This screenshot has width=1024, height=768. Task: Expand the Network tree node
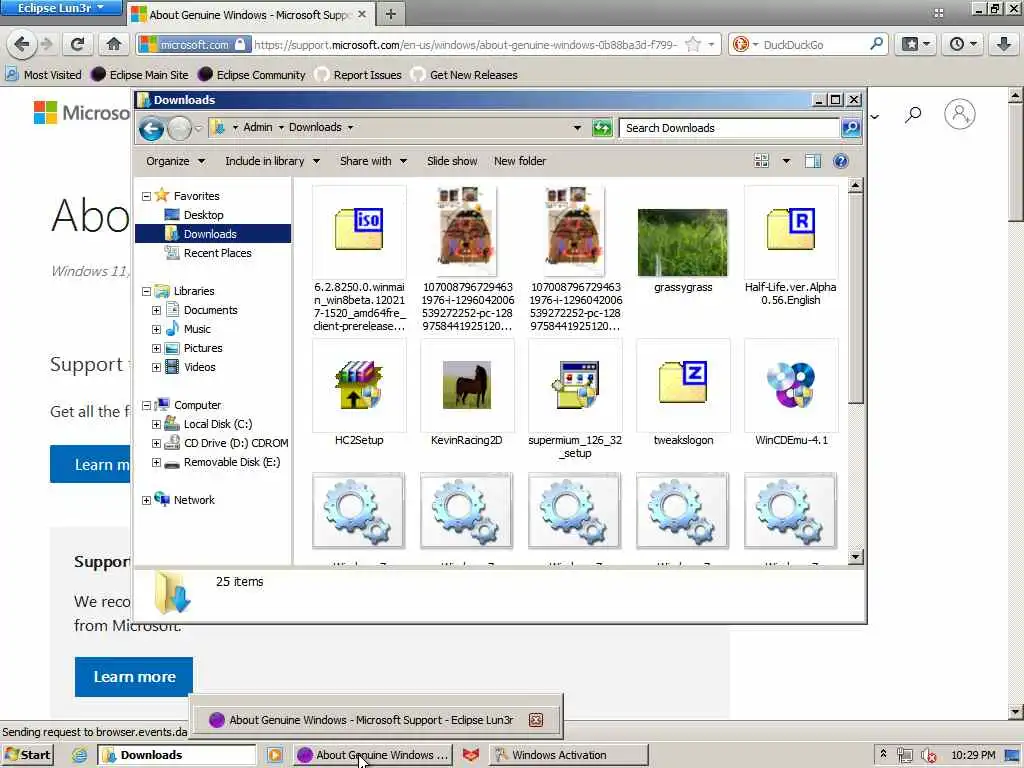(x=146, y=500)
